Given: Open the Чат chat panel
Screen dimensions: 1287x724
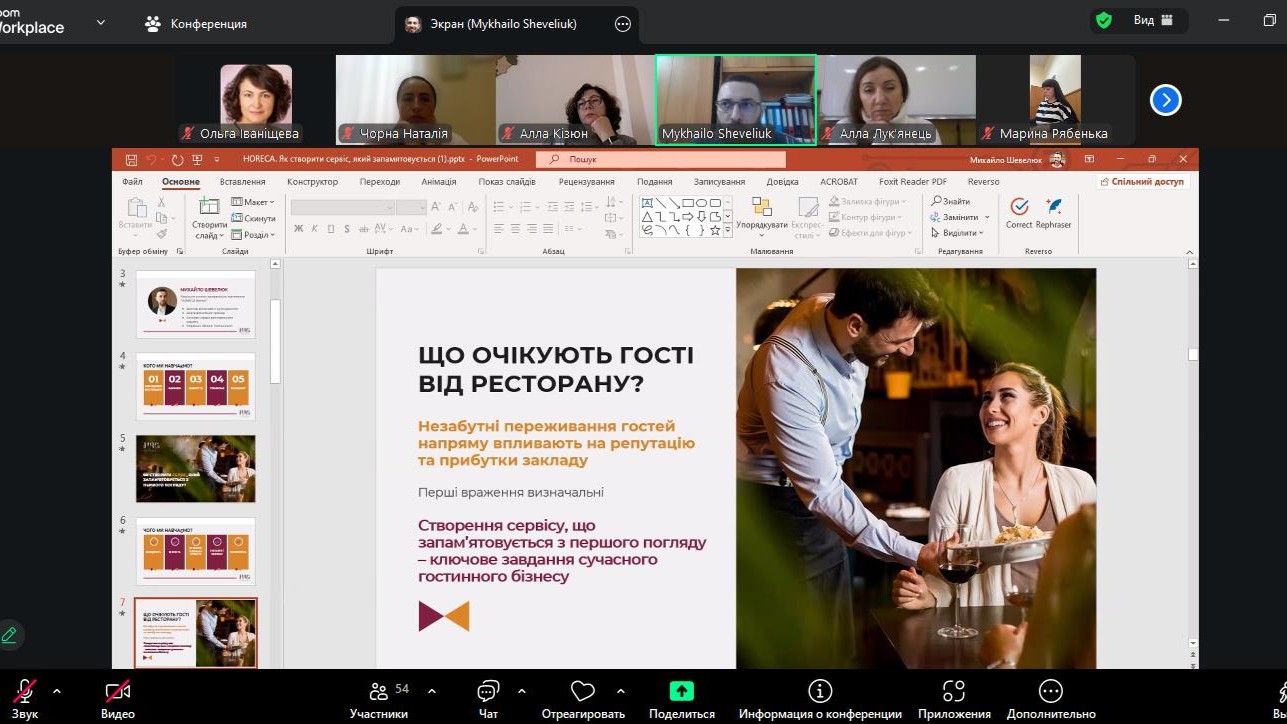Looking at the screenshot, I should pos(488,692).
